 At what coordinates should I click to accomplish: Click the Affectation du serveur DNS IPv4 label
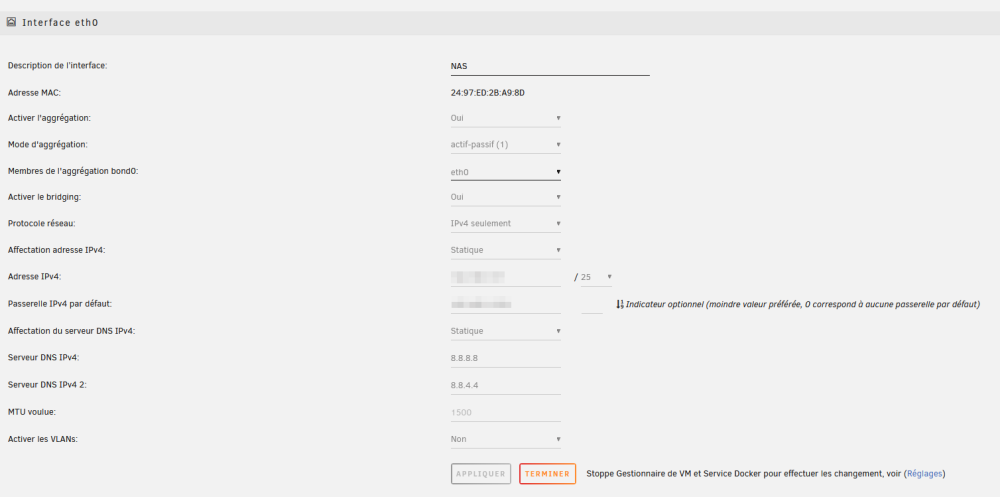pos(71,331)
